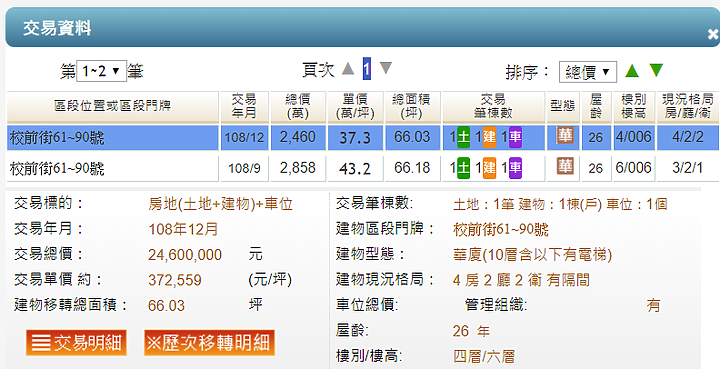
Task: Select page number 1
Action: tap(366, 69)
